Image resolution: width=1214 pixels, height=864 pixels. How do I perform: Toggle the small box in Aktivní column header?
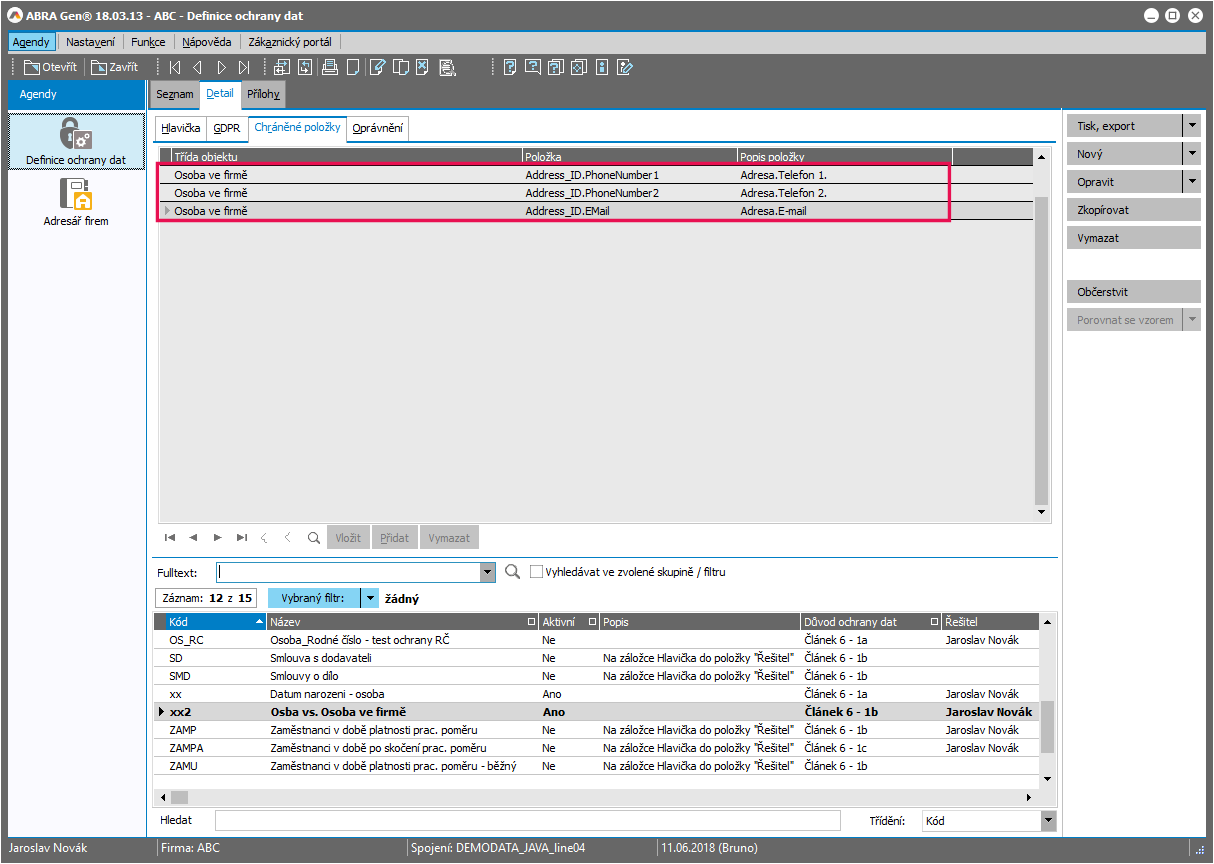592,622
